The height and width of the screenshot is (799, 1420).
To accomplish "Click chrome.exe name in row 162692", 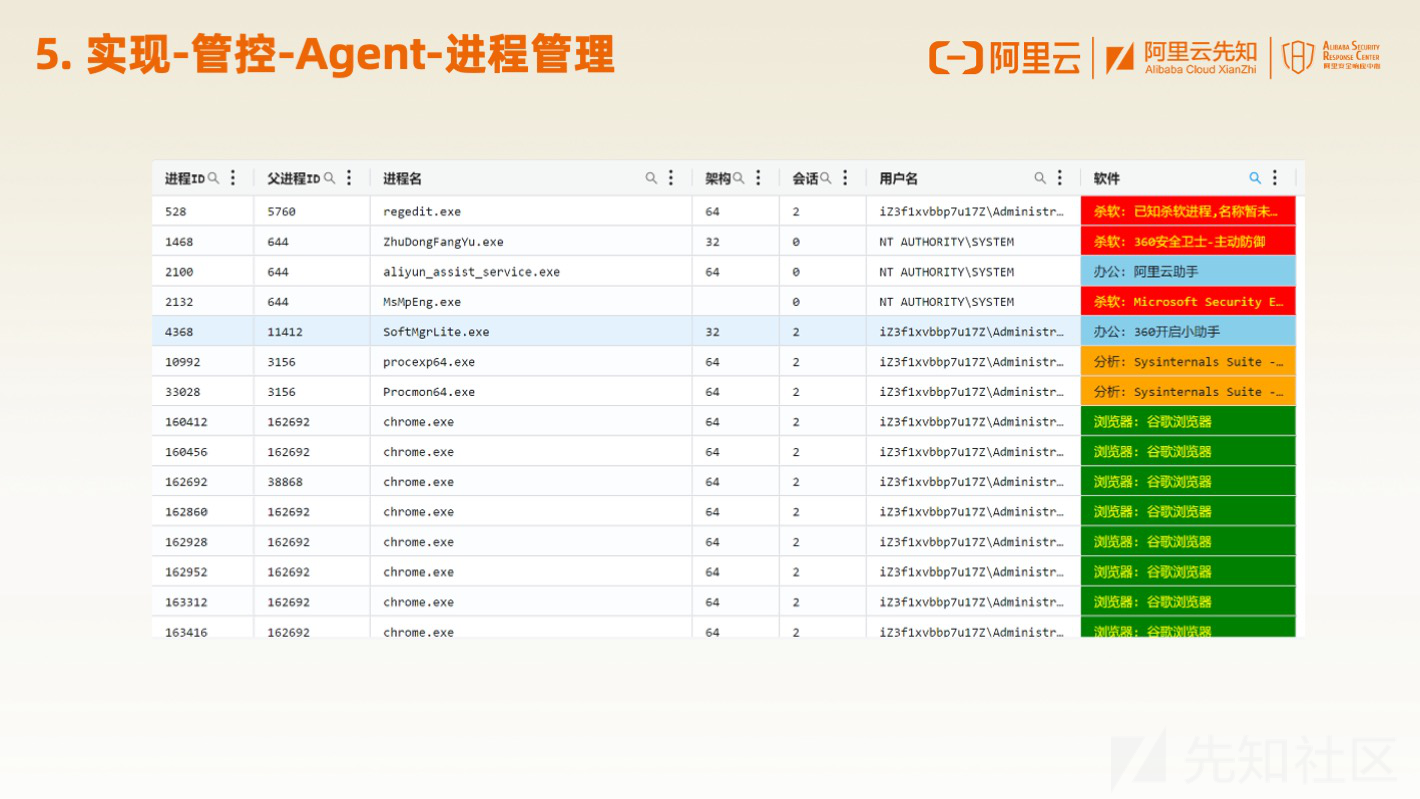I will tap(418, 482).
